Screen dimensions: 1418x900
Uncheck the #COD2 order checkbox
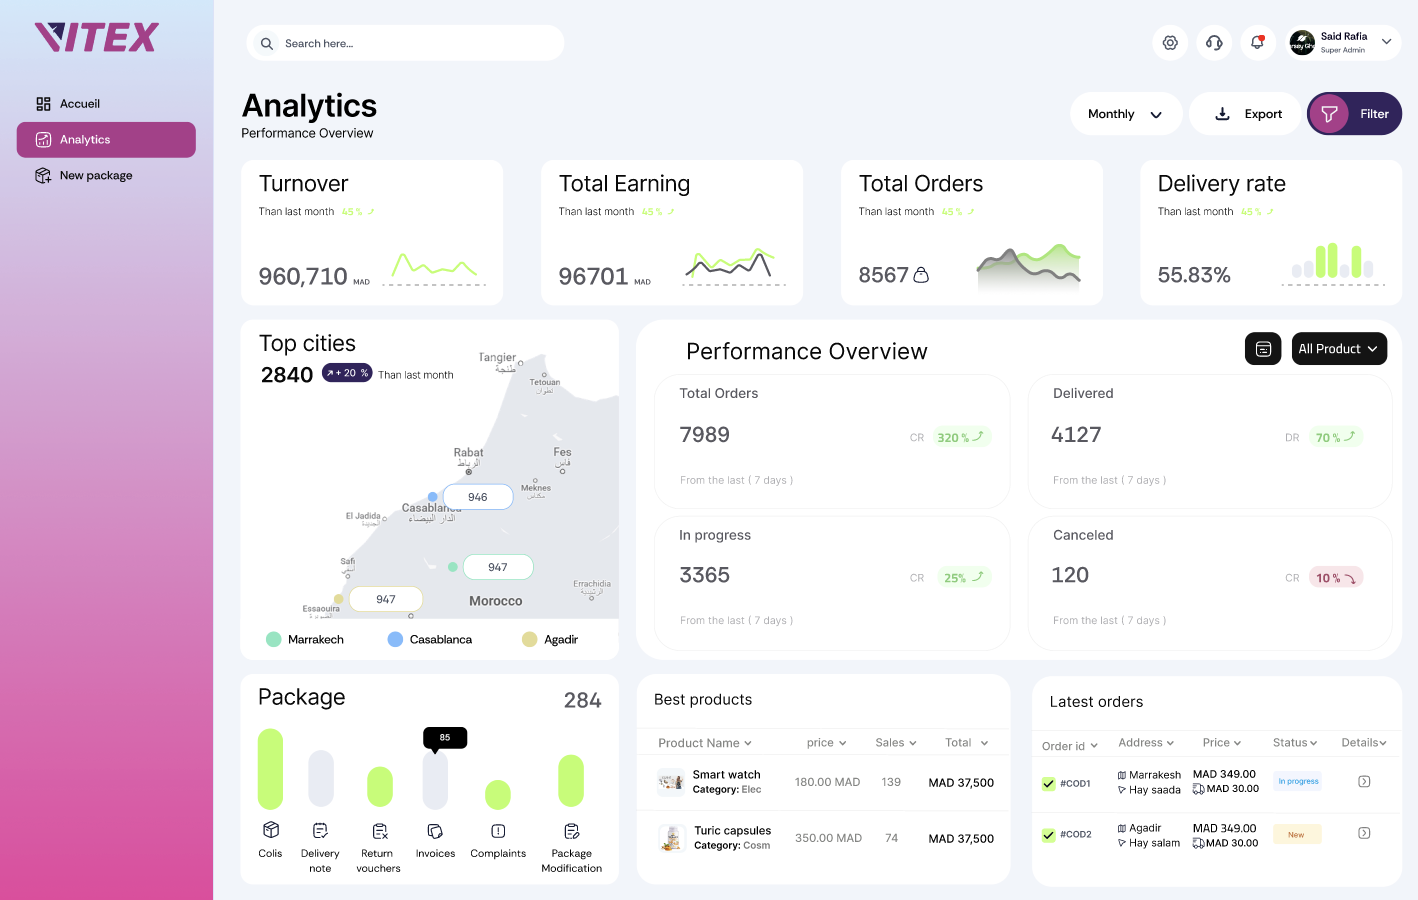click(1046, 835)
